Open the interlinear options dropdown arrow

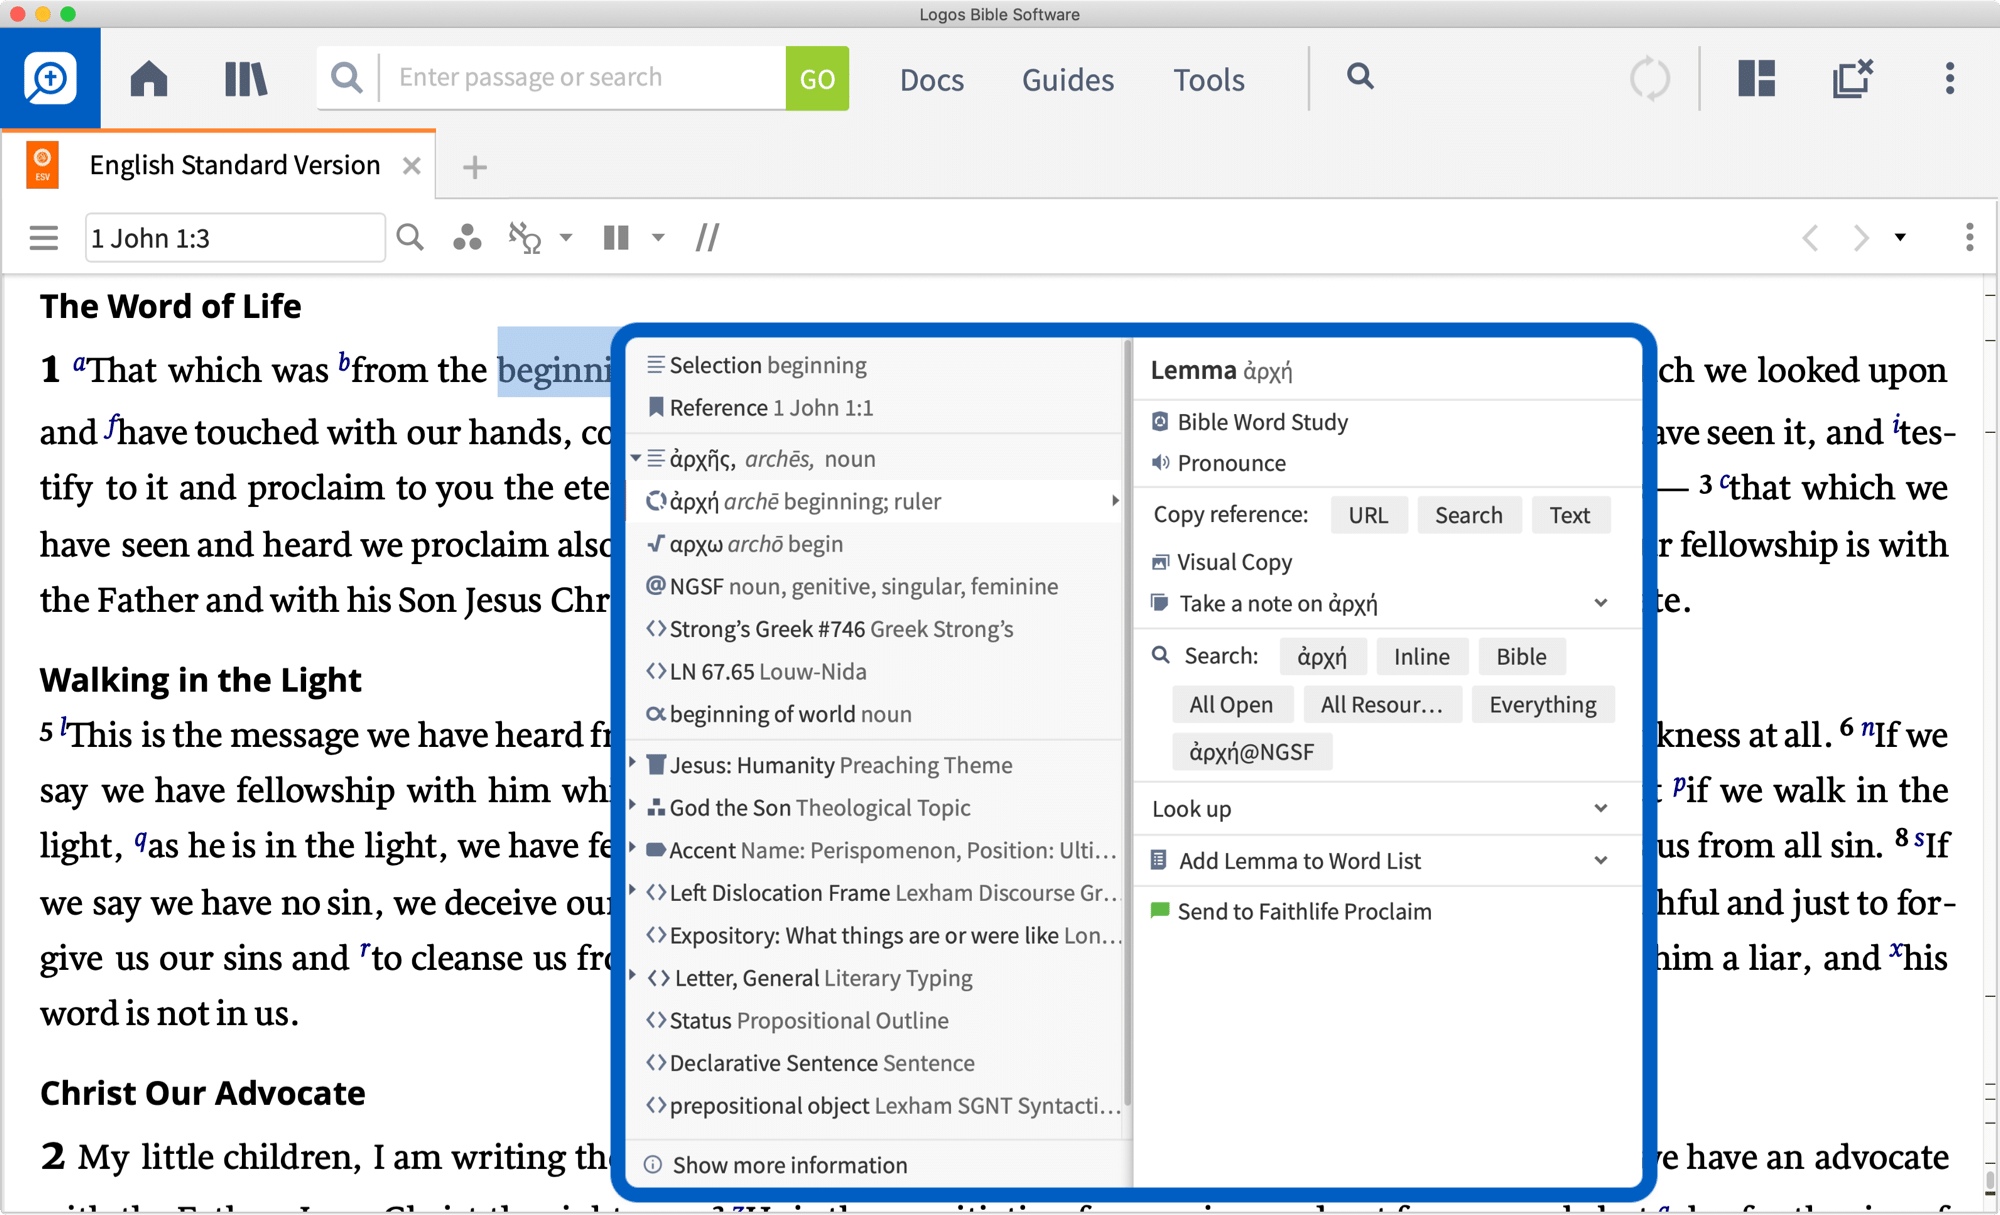click(566, 238)
